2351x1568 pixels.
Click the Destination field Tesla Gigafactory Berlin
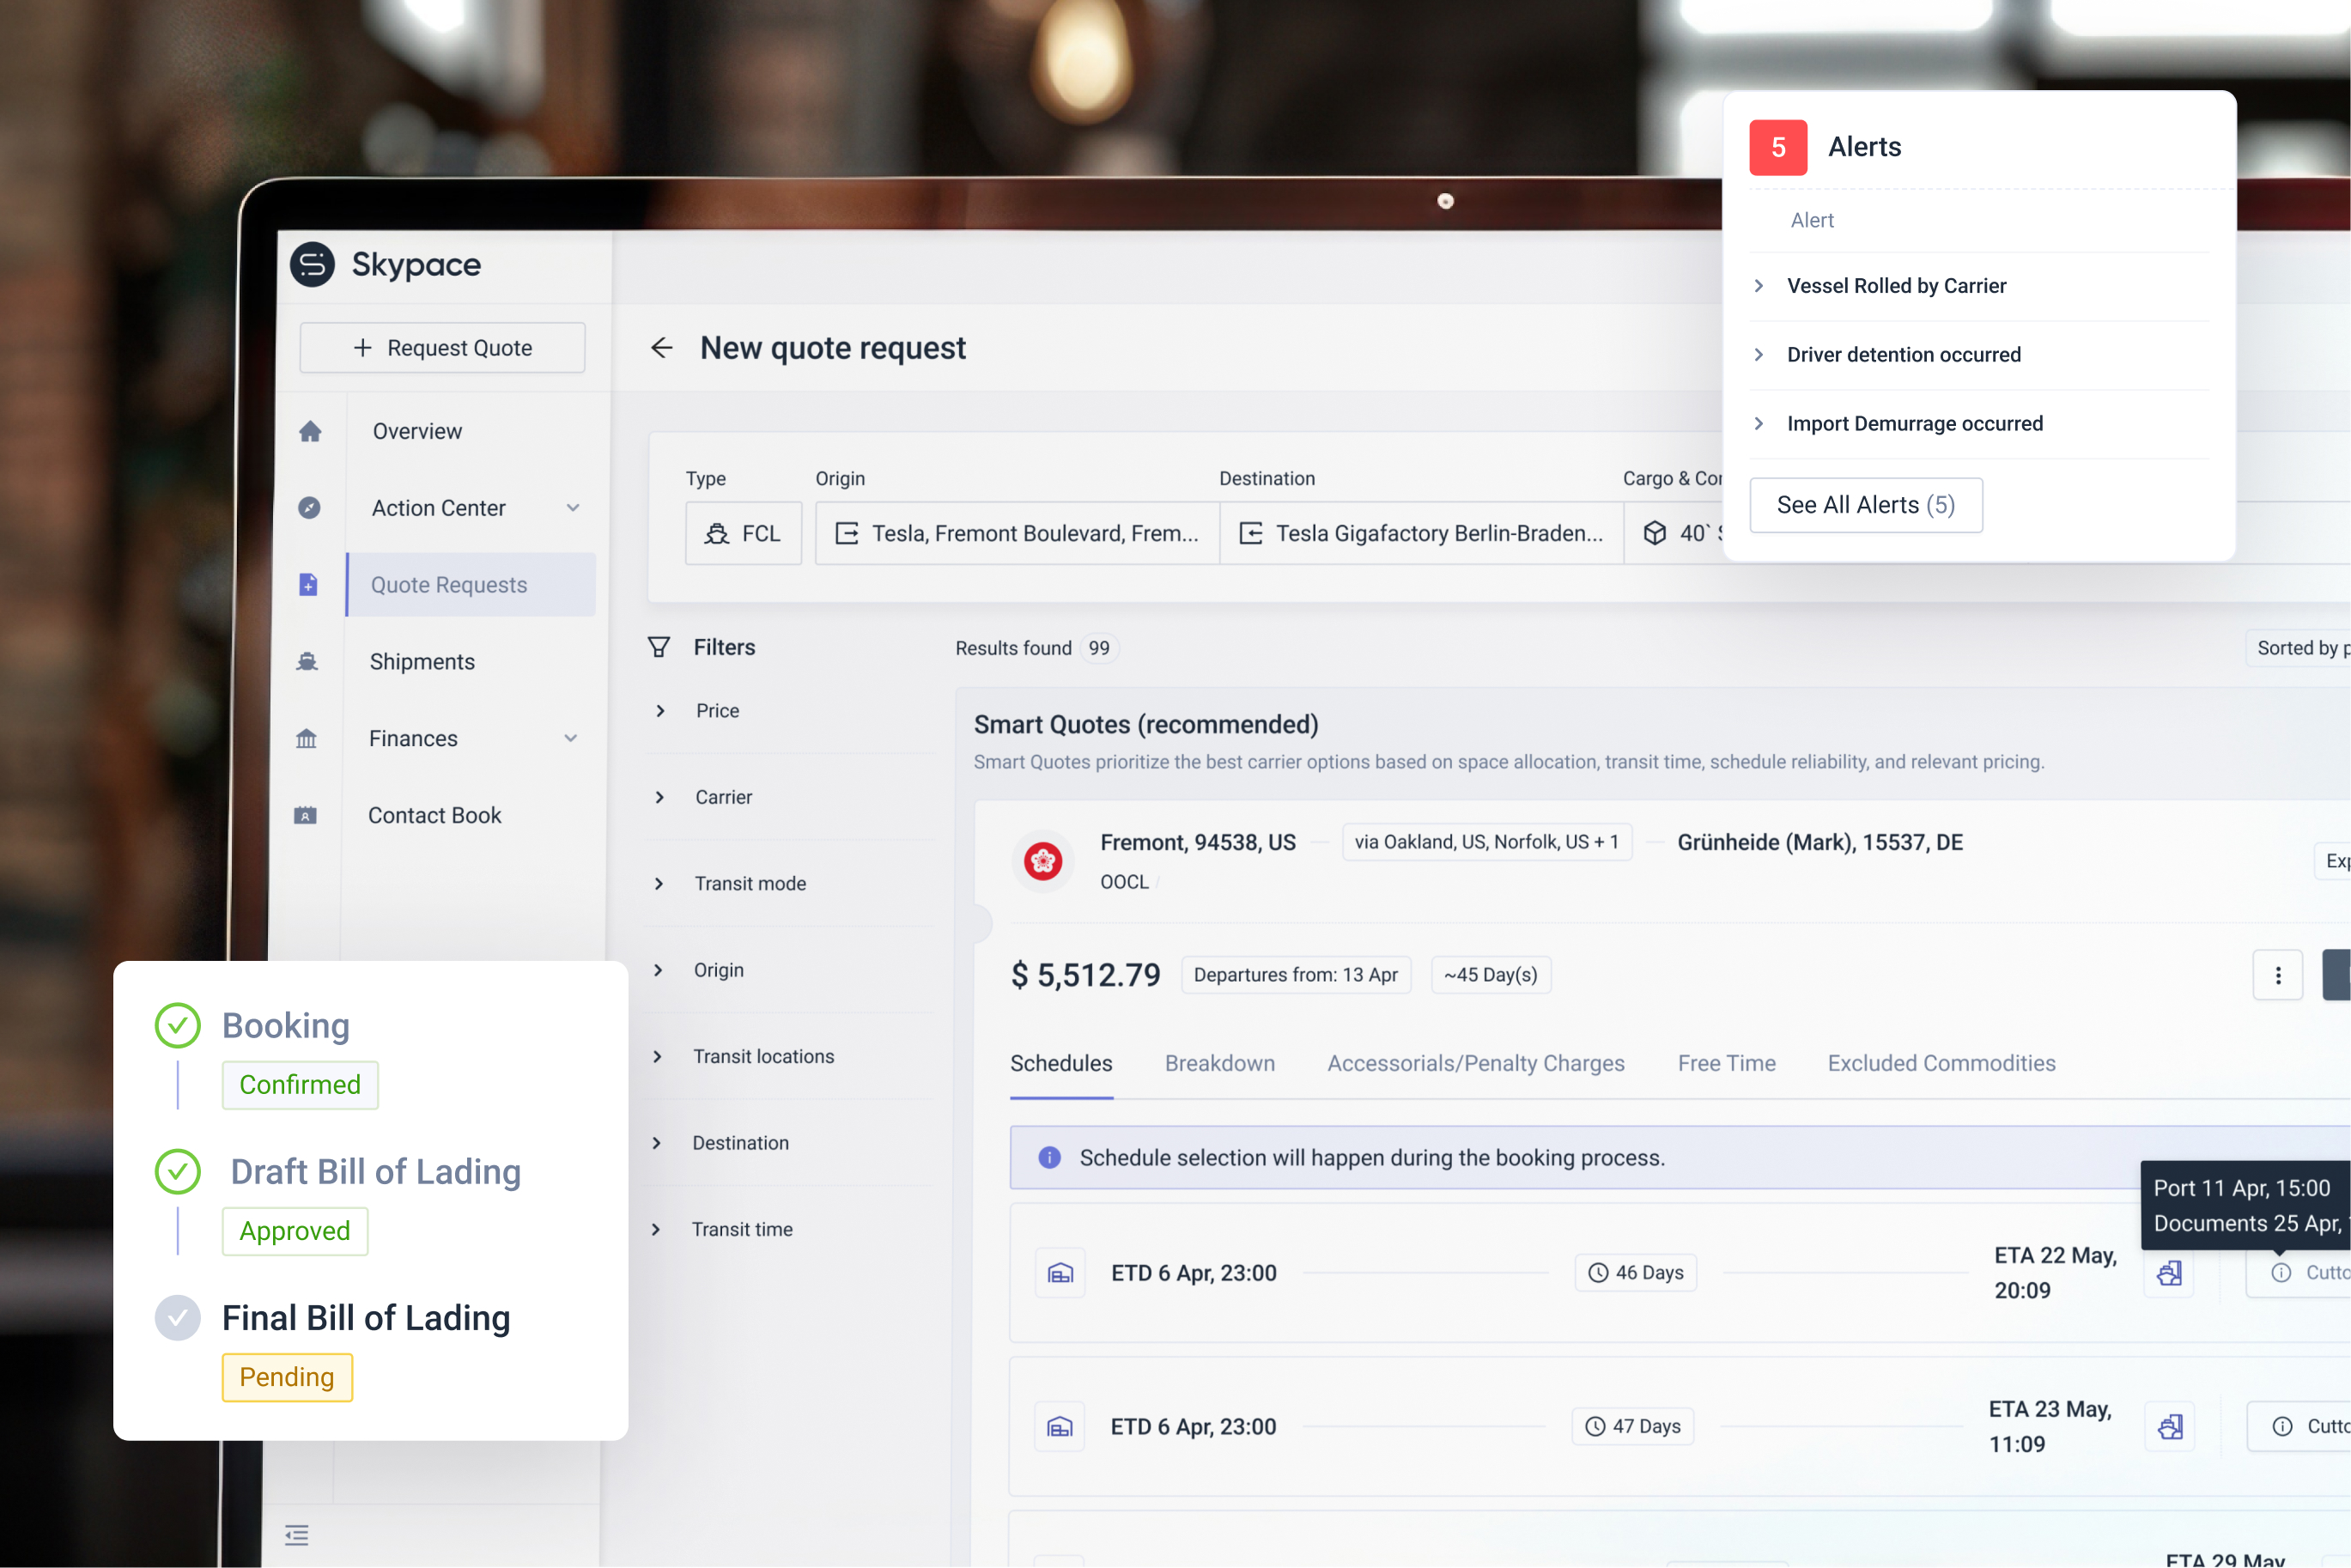1421,533
